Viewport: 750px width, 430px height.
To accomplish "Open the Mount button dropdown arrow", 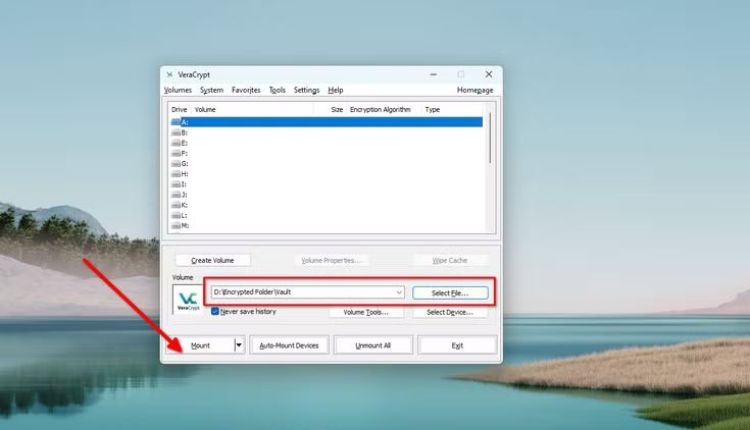I will (x=239, y=345).
